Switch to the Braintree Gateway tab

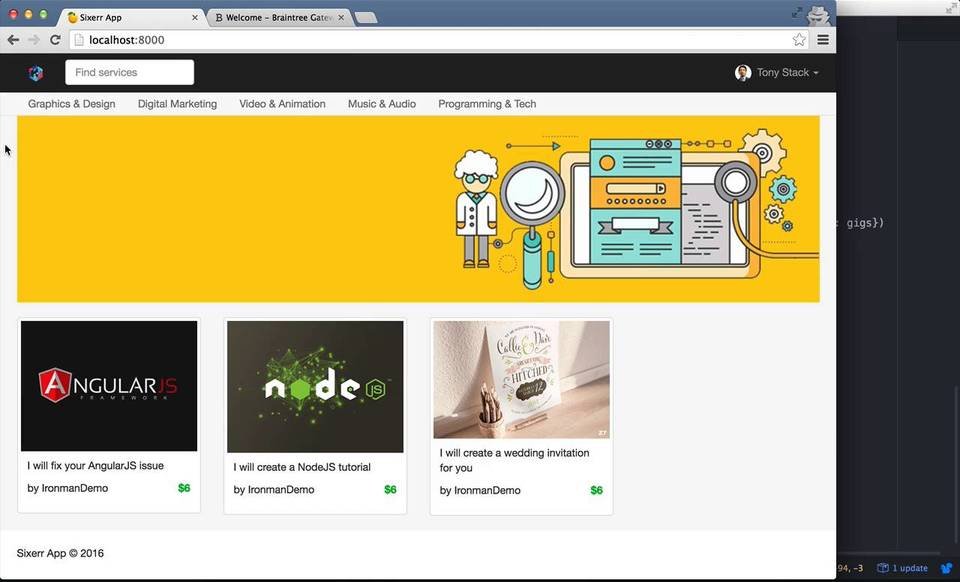pos(278,18)
